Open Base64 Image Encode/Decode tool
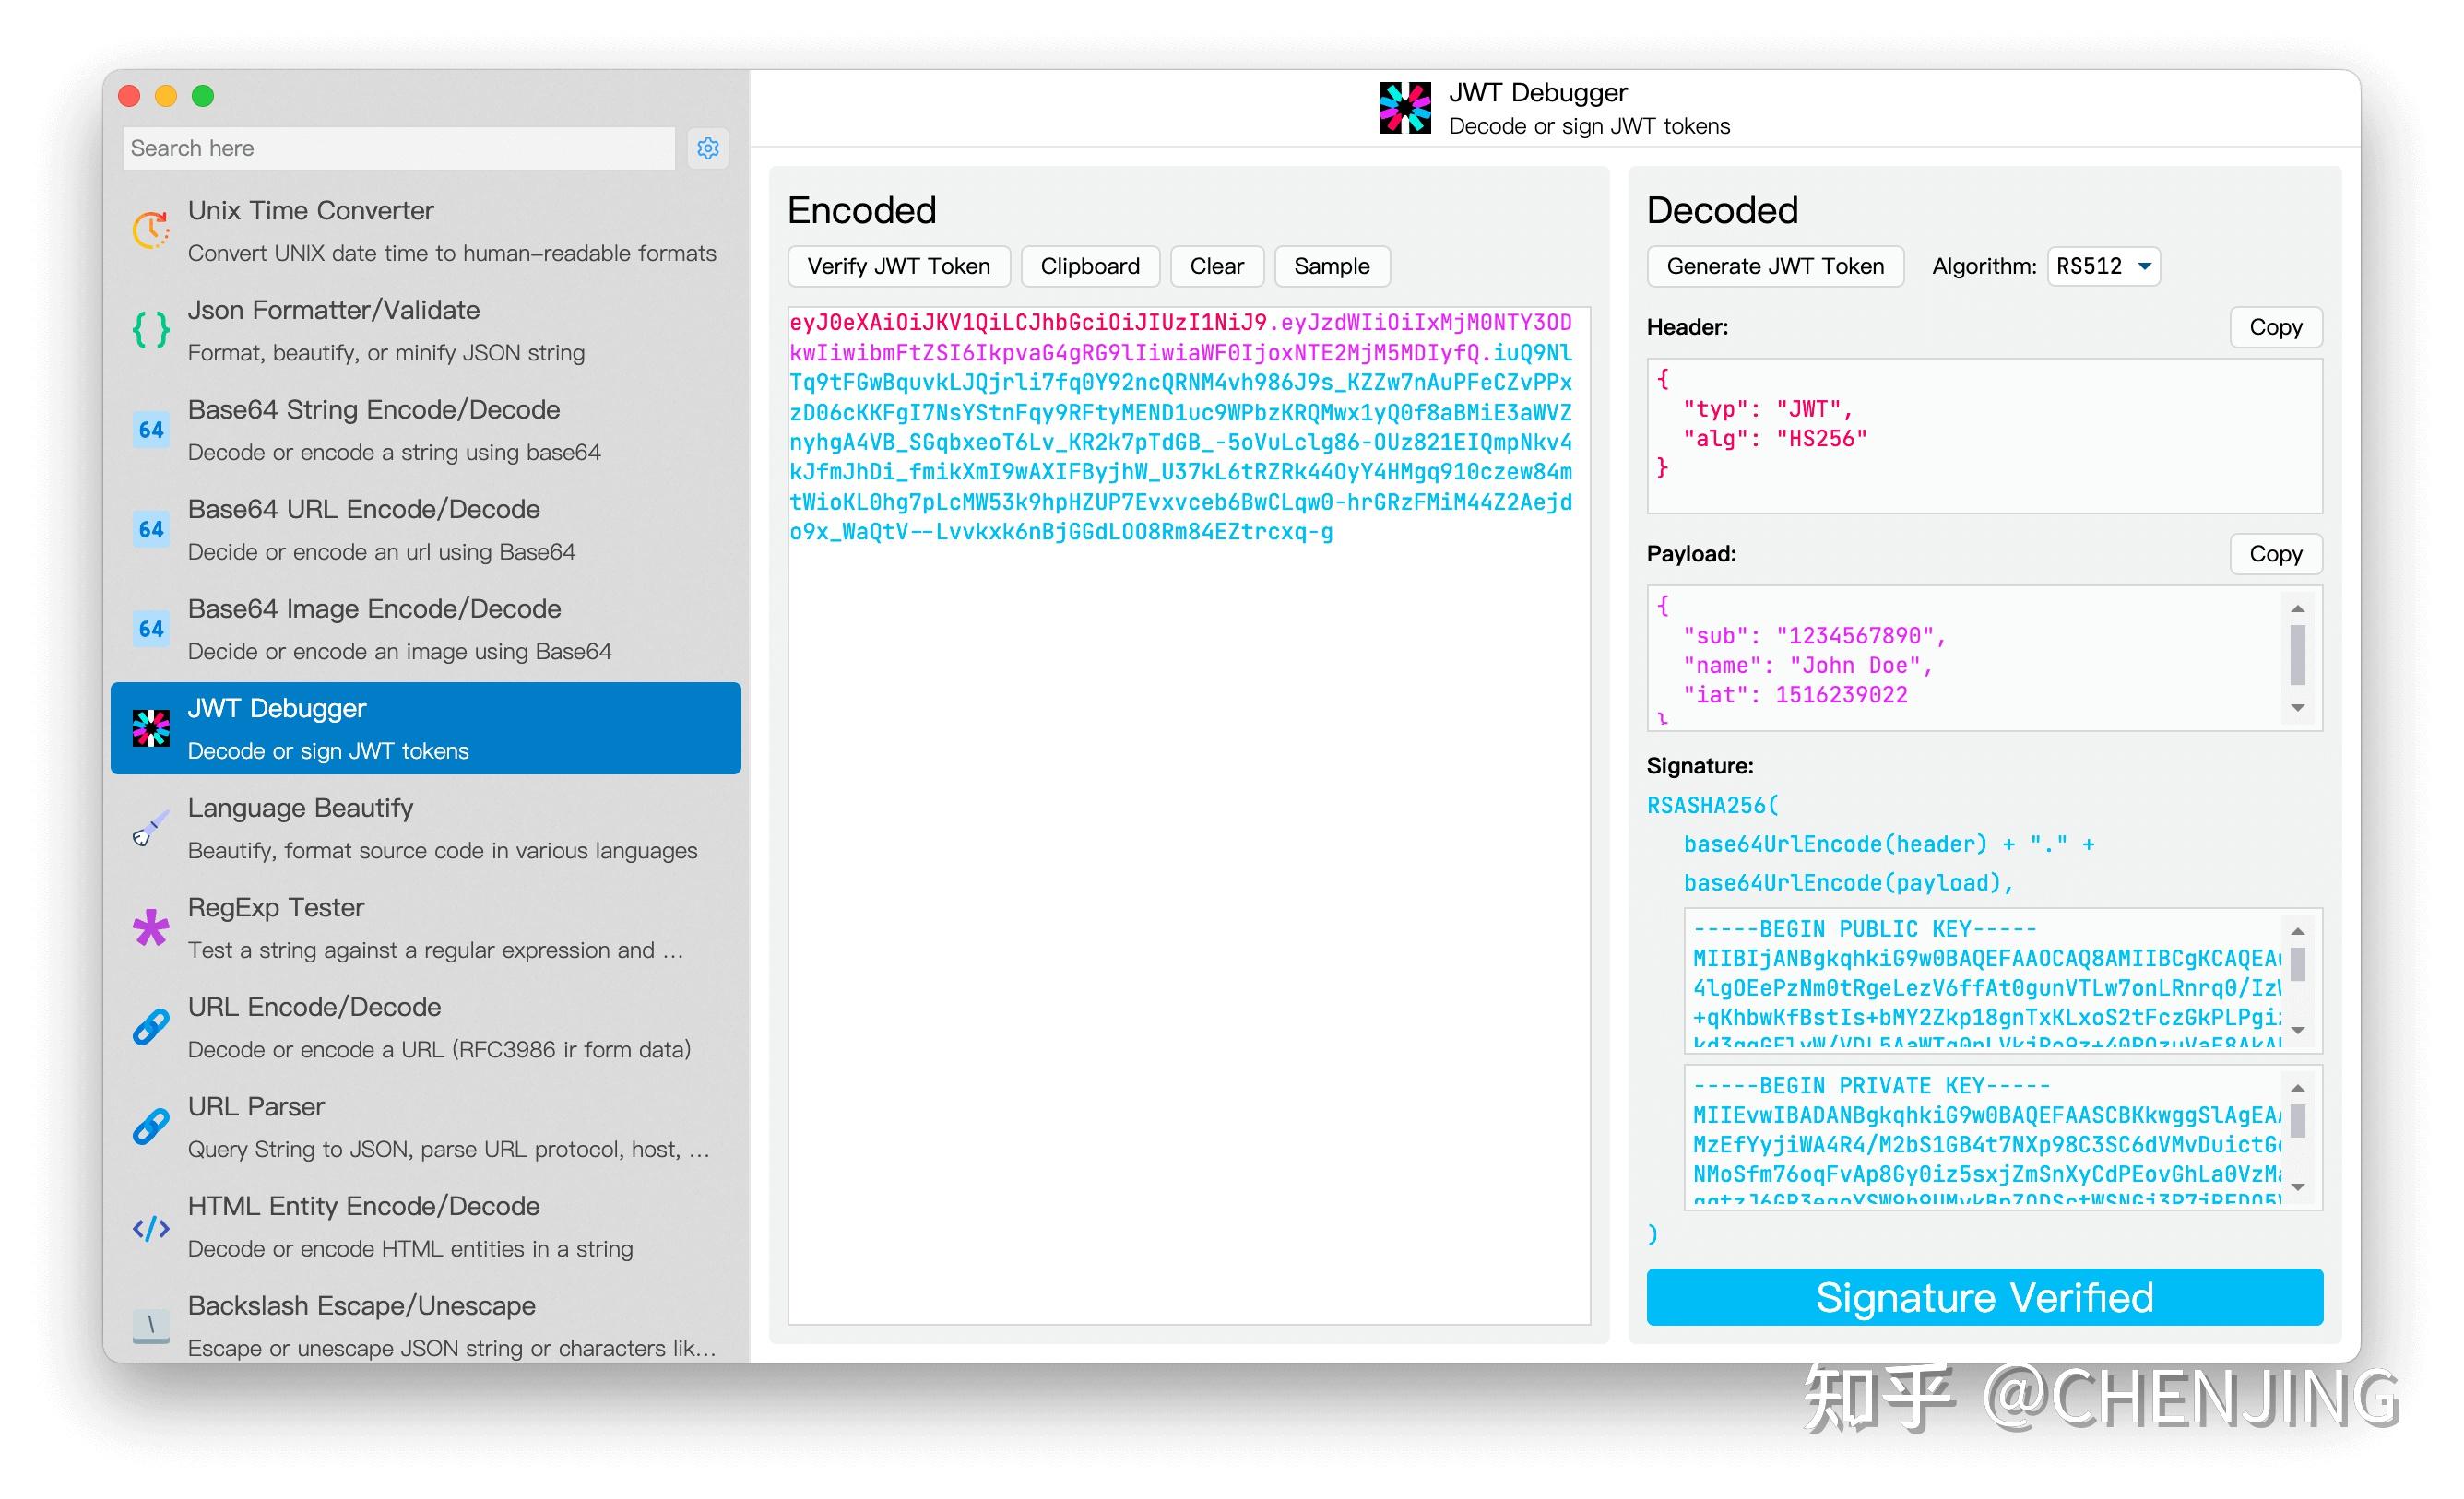The height and width of the screenshot is (1499, 2464). [425, 629]
